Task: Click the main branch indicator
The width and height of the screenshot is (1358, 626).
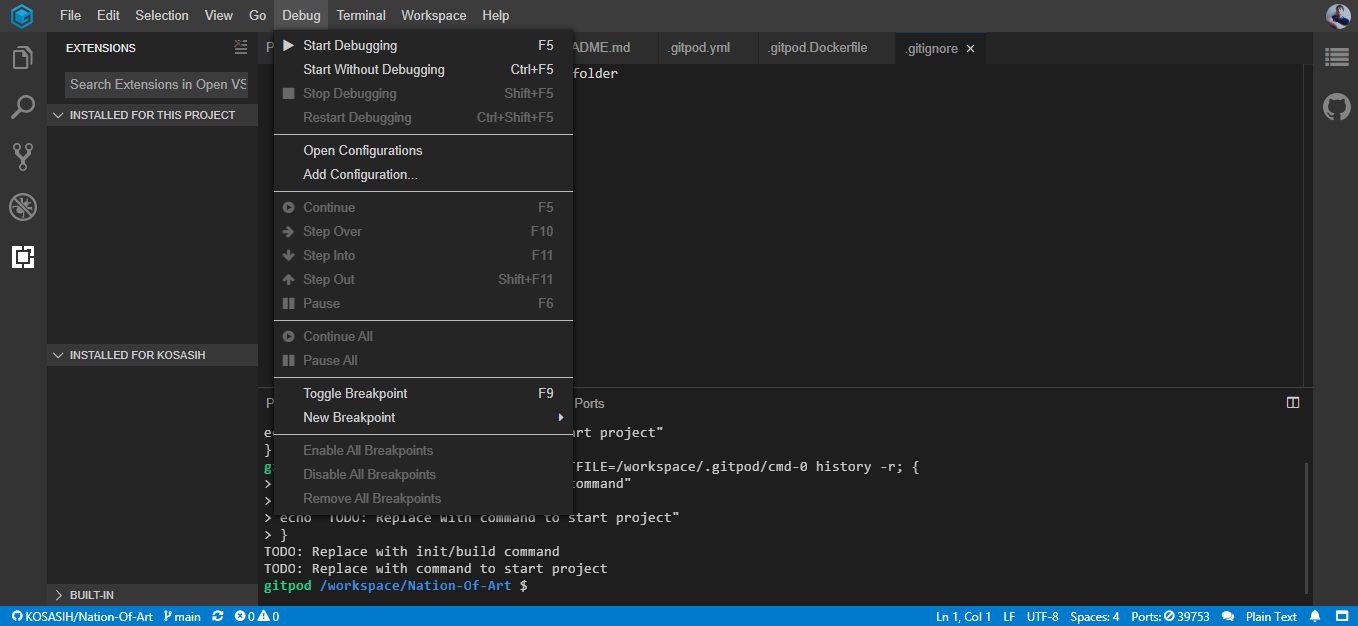Action: coord(181,617)
